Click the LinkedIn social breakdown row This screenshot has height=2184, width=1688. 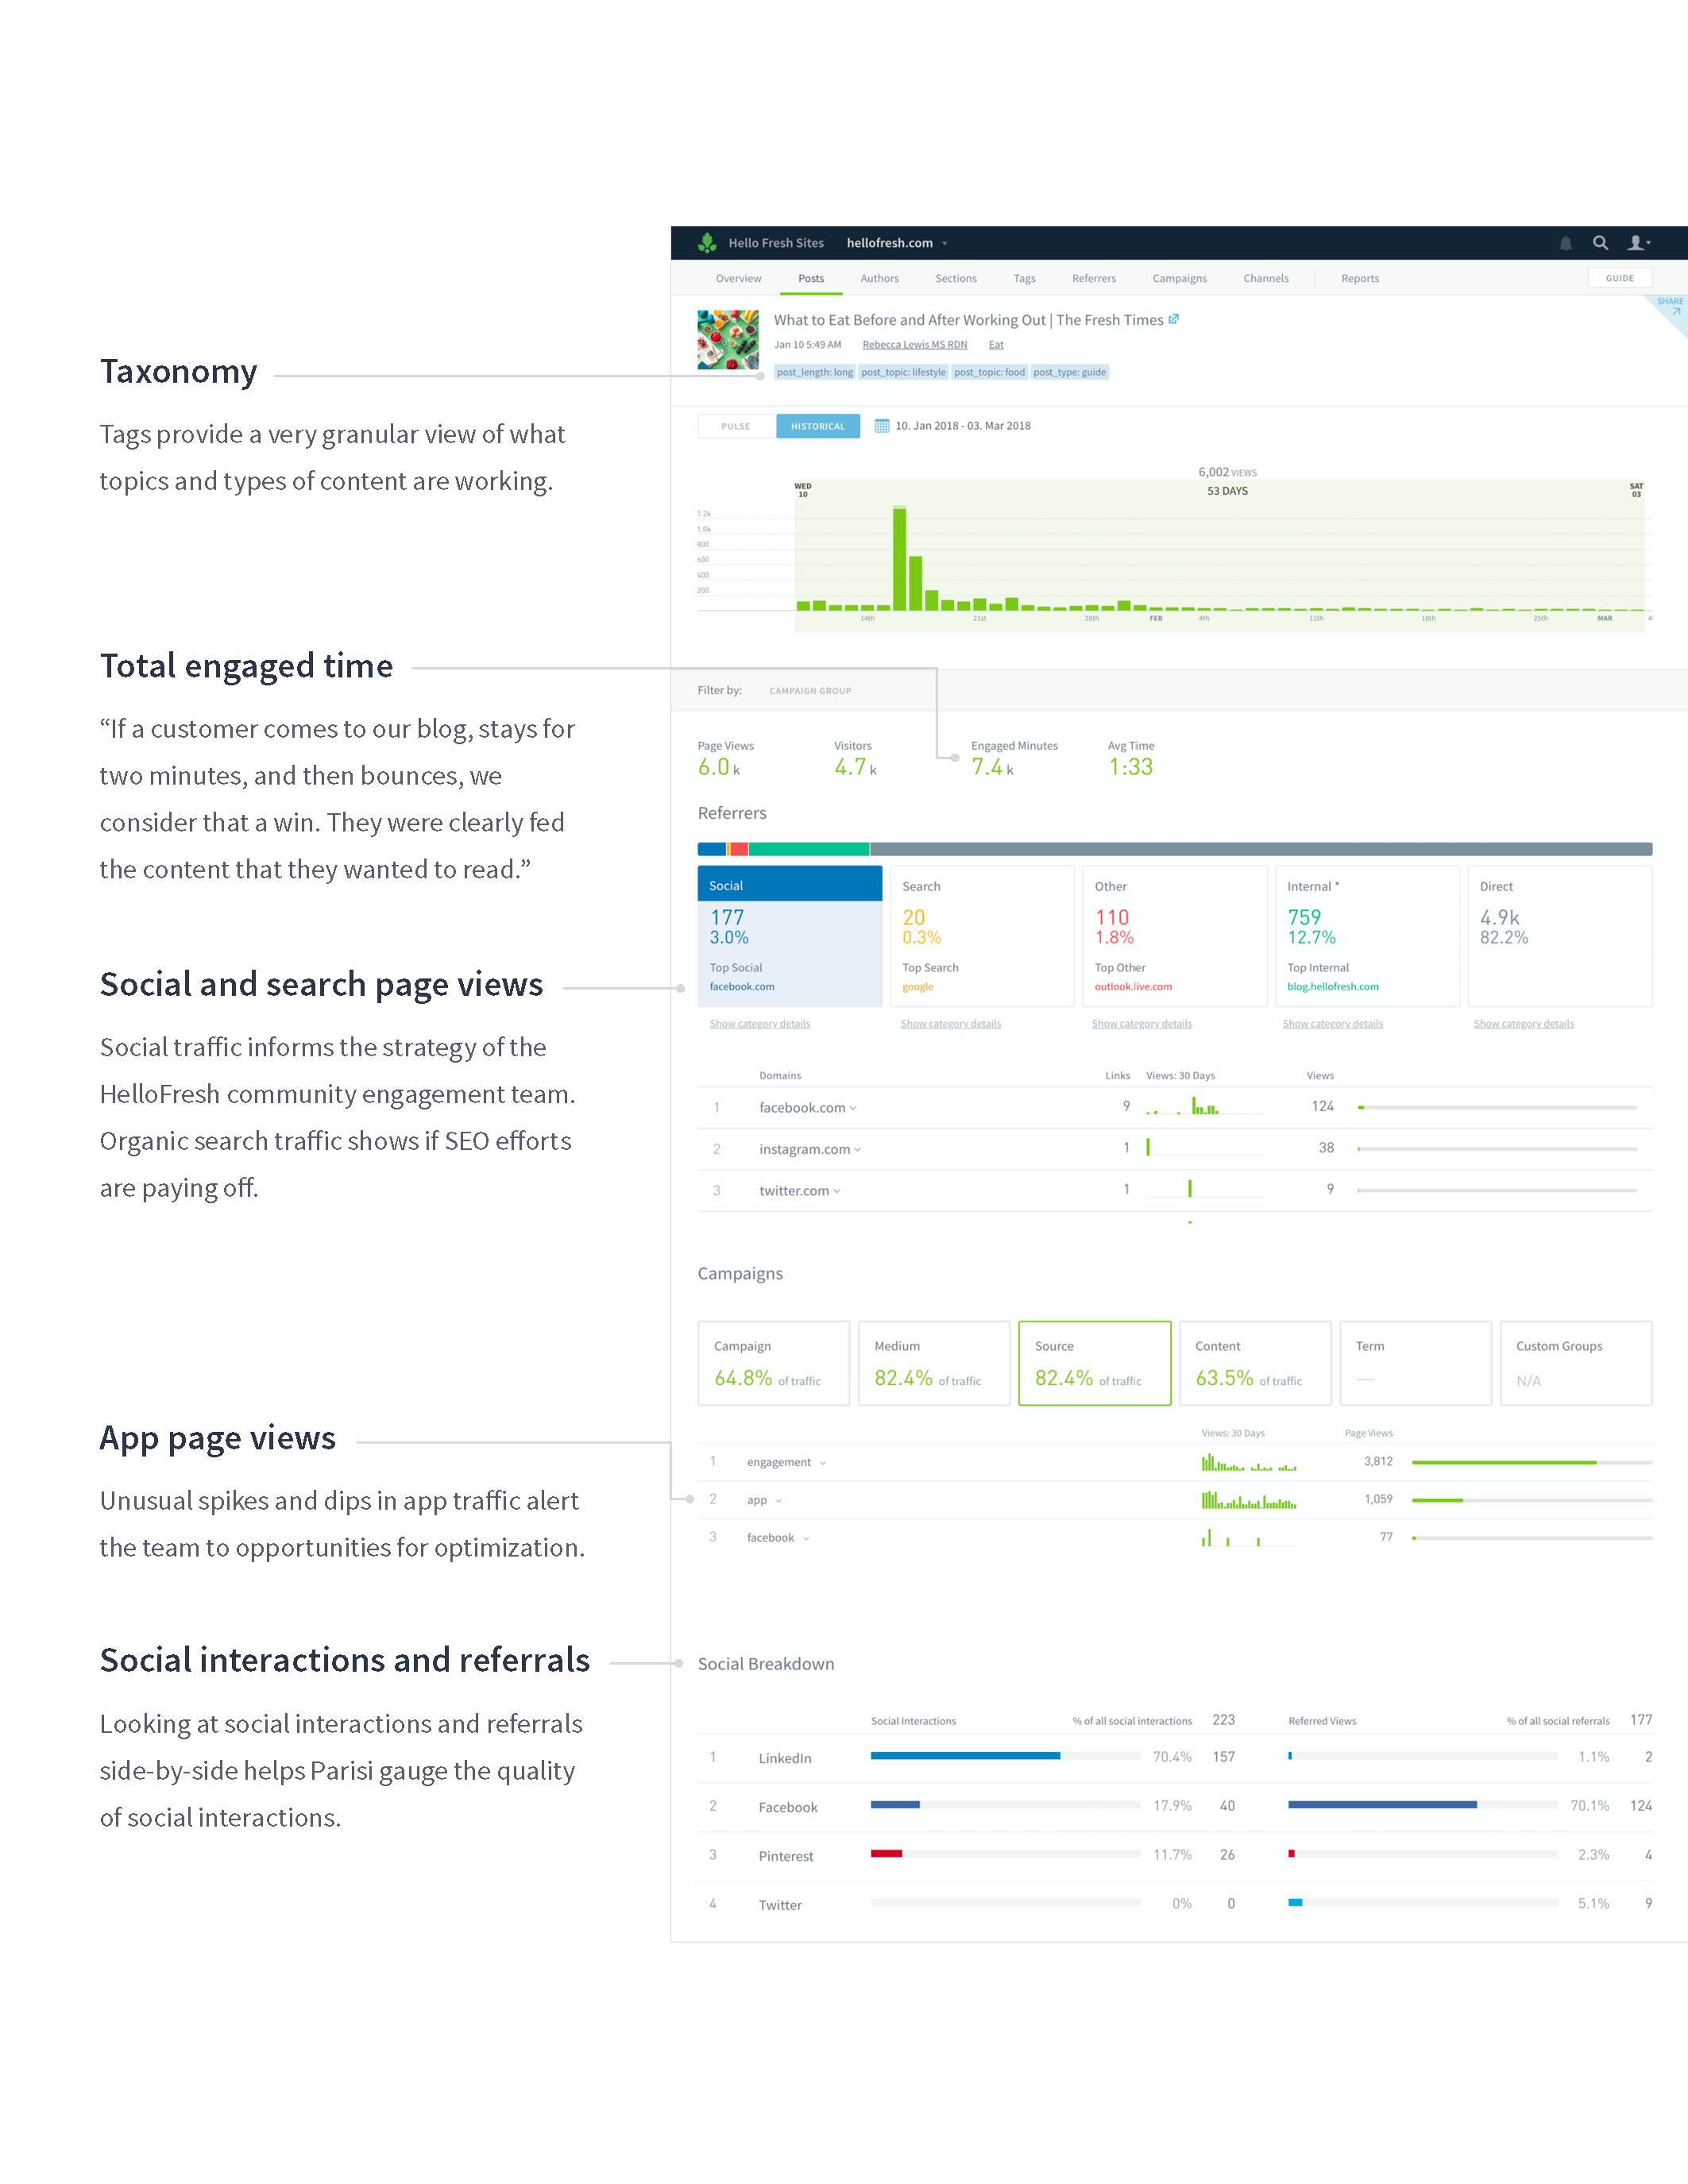tap(1175, 1757)
